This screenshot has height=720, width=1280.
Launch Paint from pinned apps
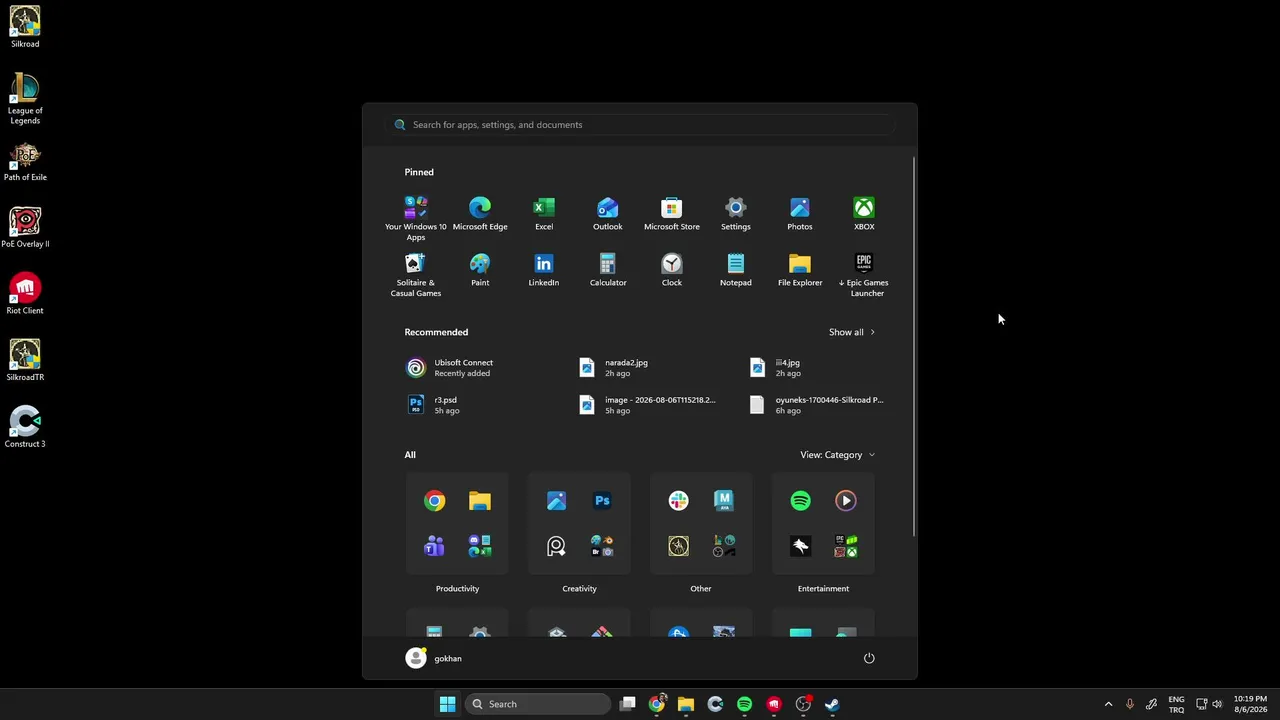tap(480, 269)
